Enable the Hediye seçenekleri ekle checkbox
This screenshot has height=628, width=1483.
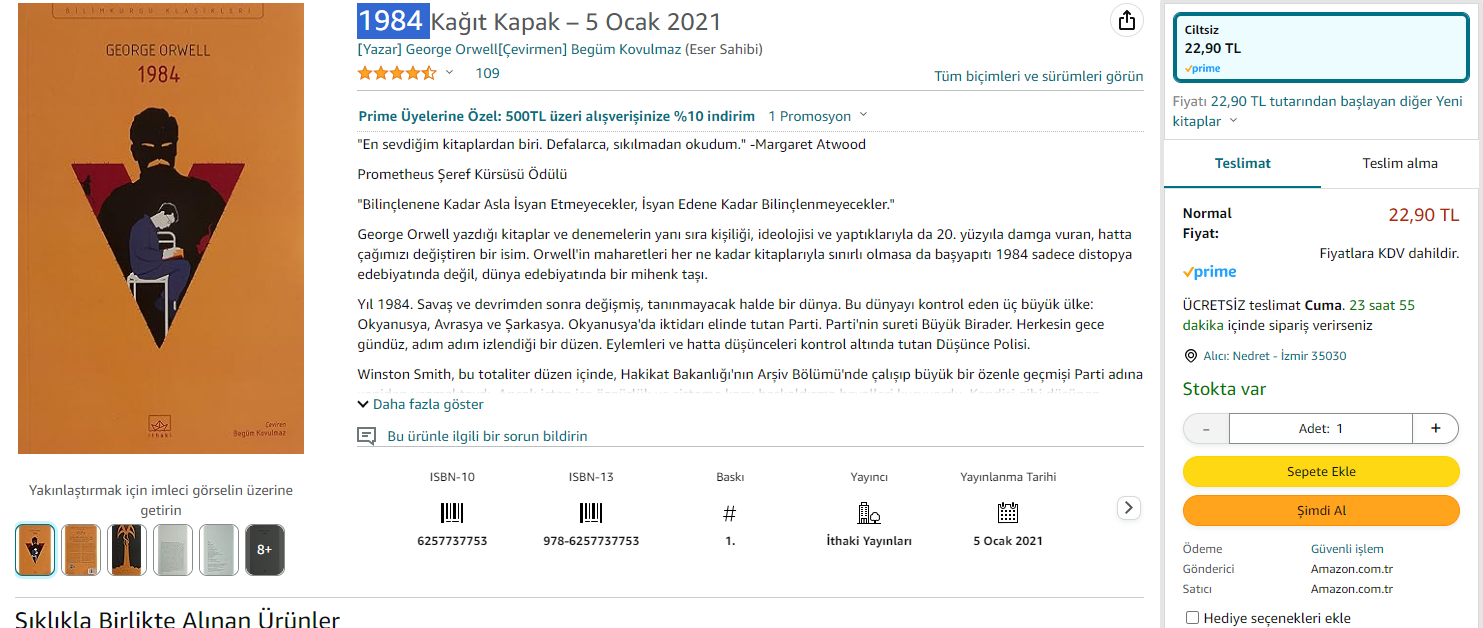pos(1191,618)
